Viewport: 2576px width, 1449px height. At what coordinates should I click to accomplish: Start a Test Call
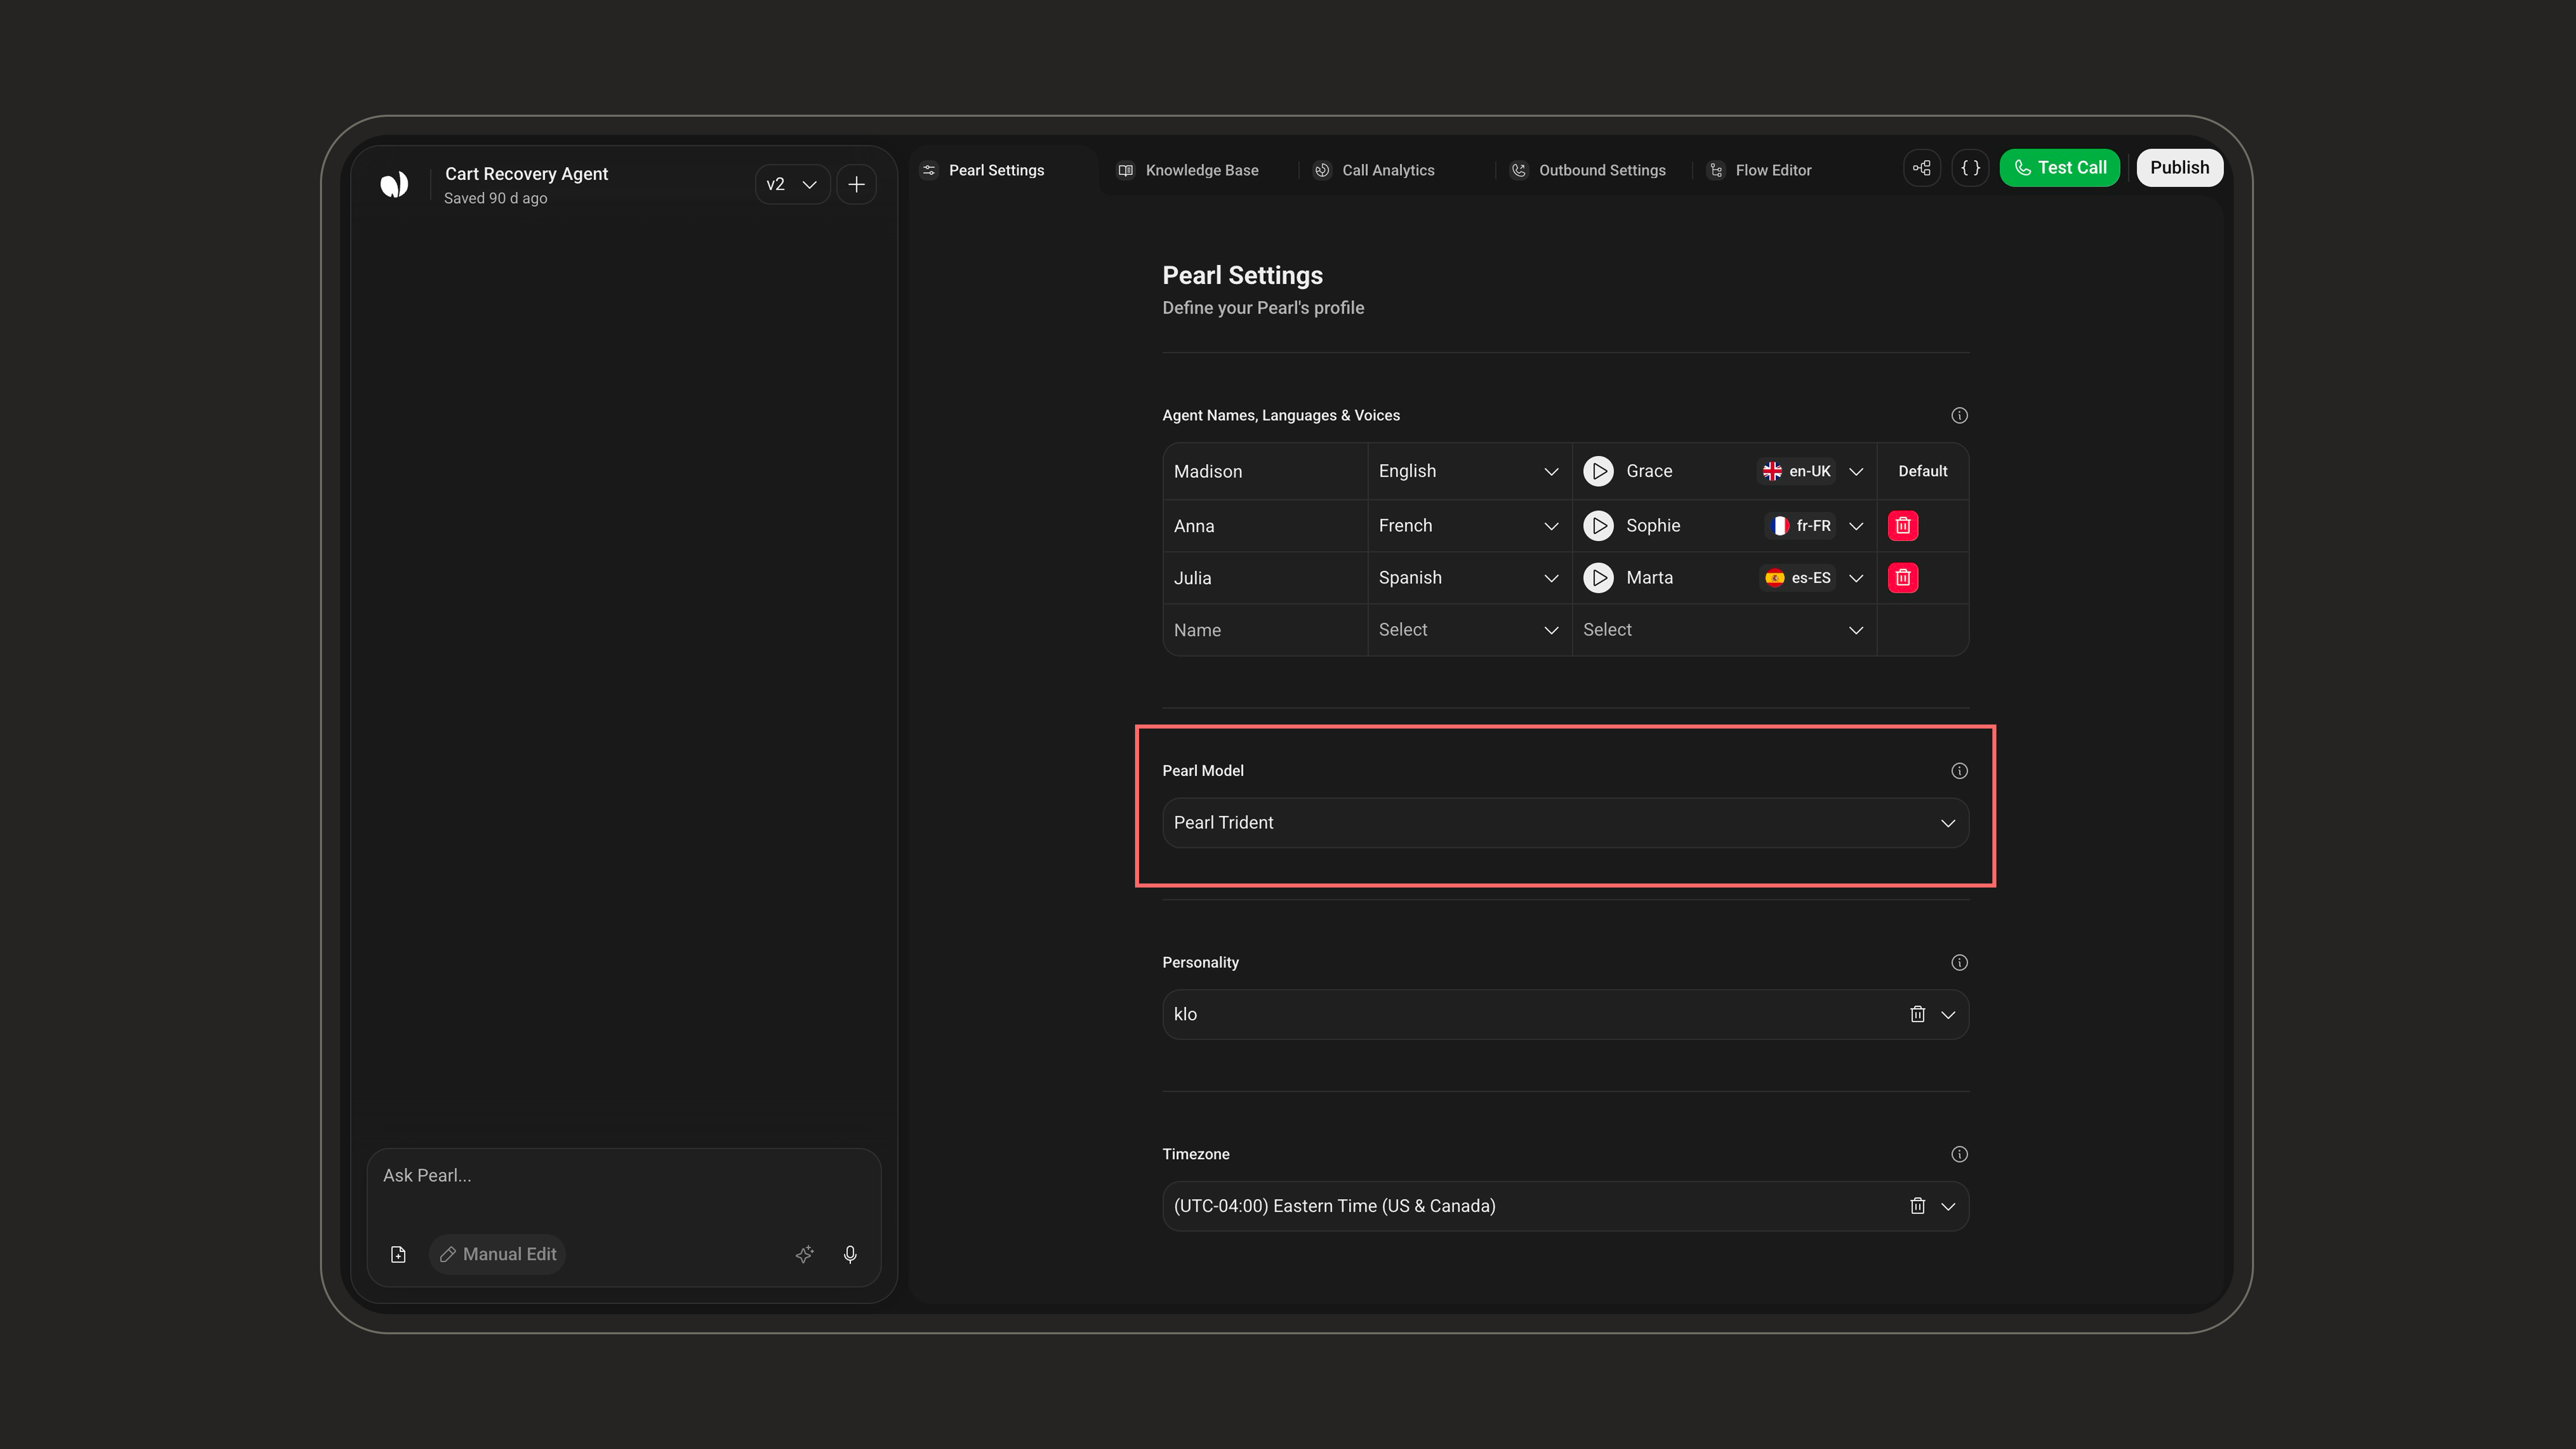[2059, 168]
